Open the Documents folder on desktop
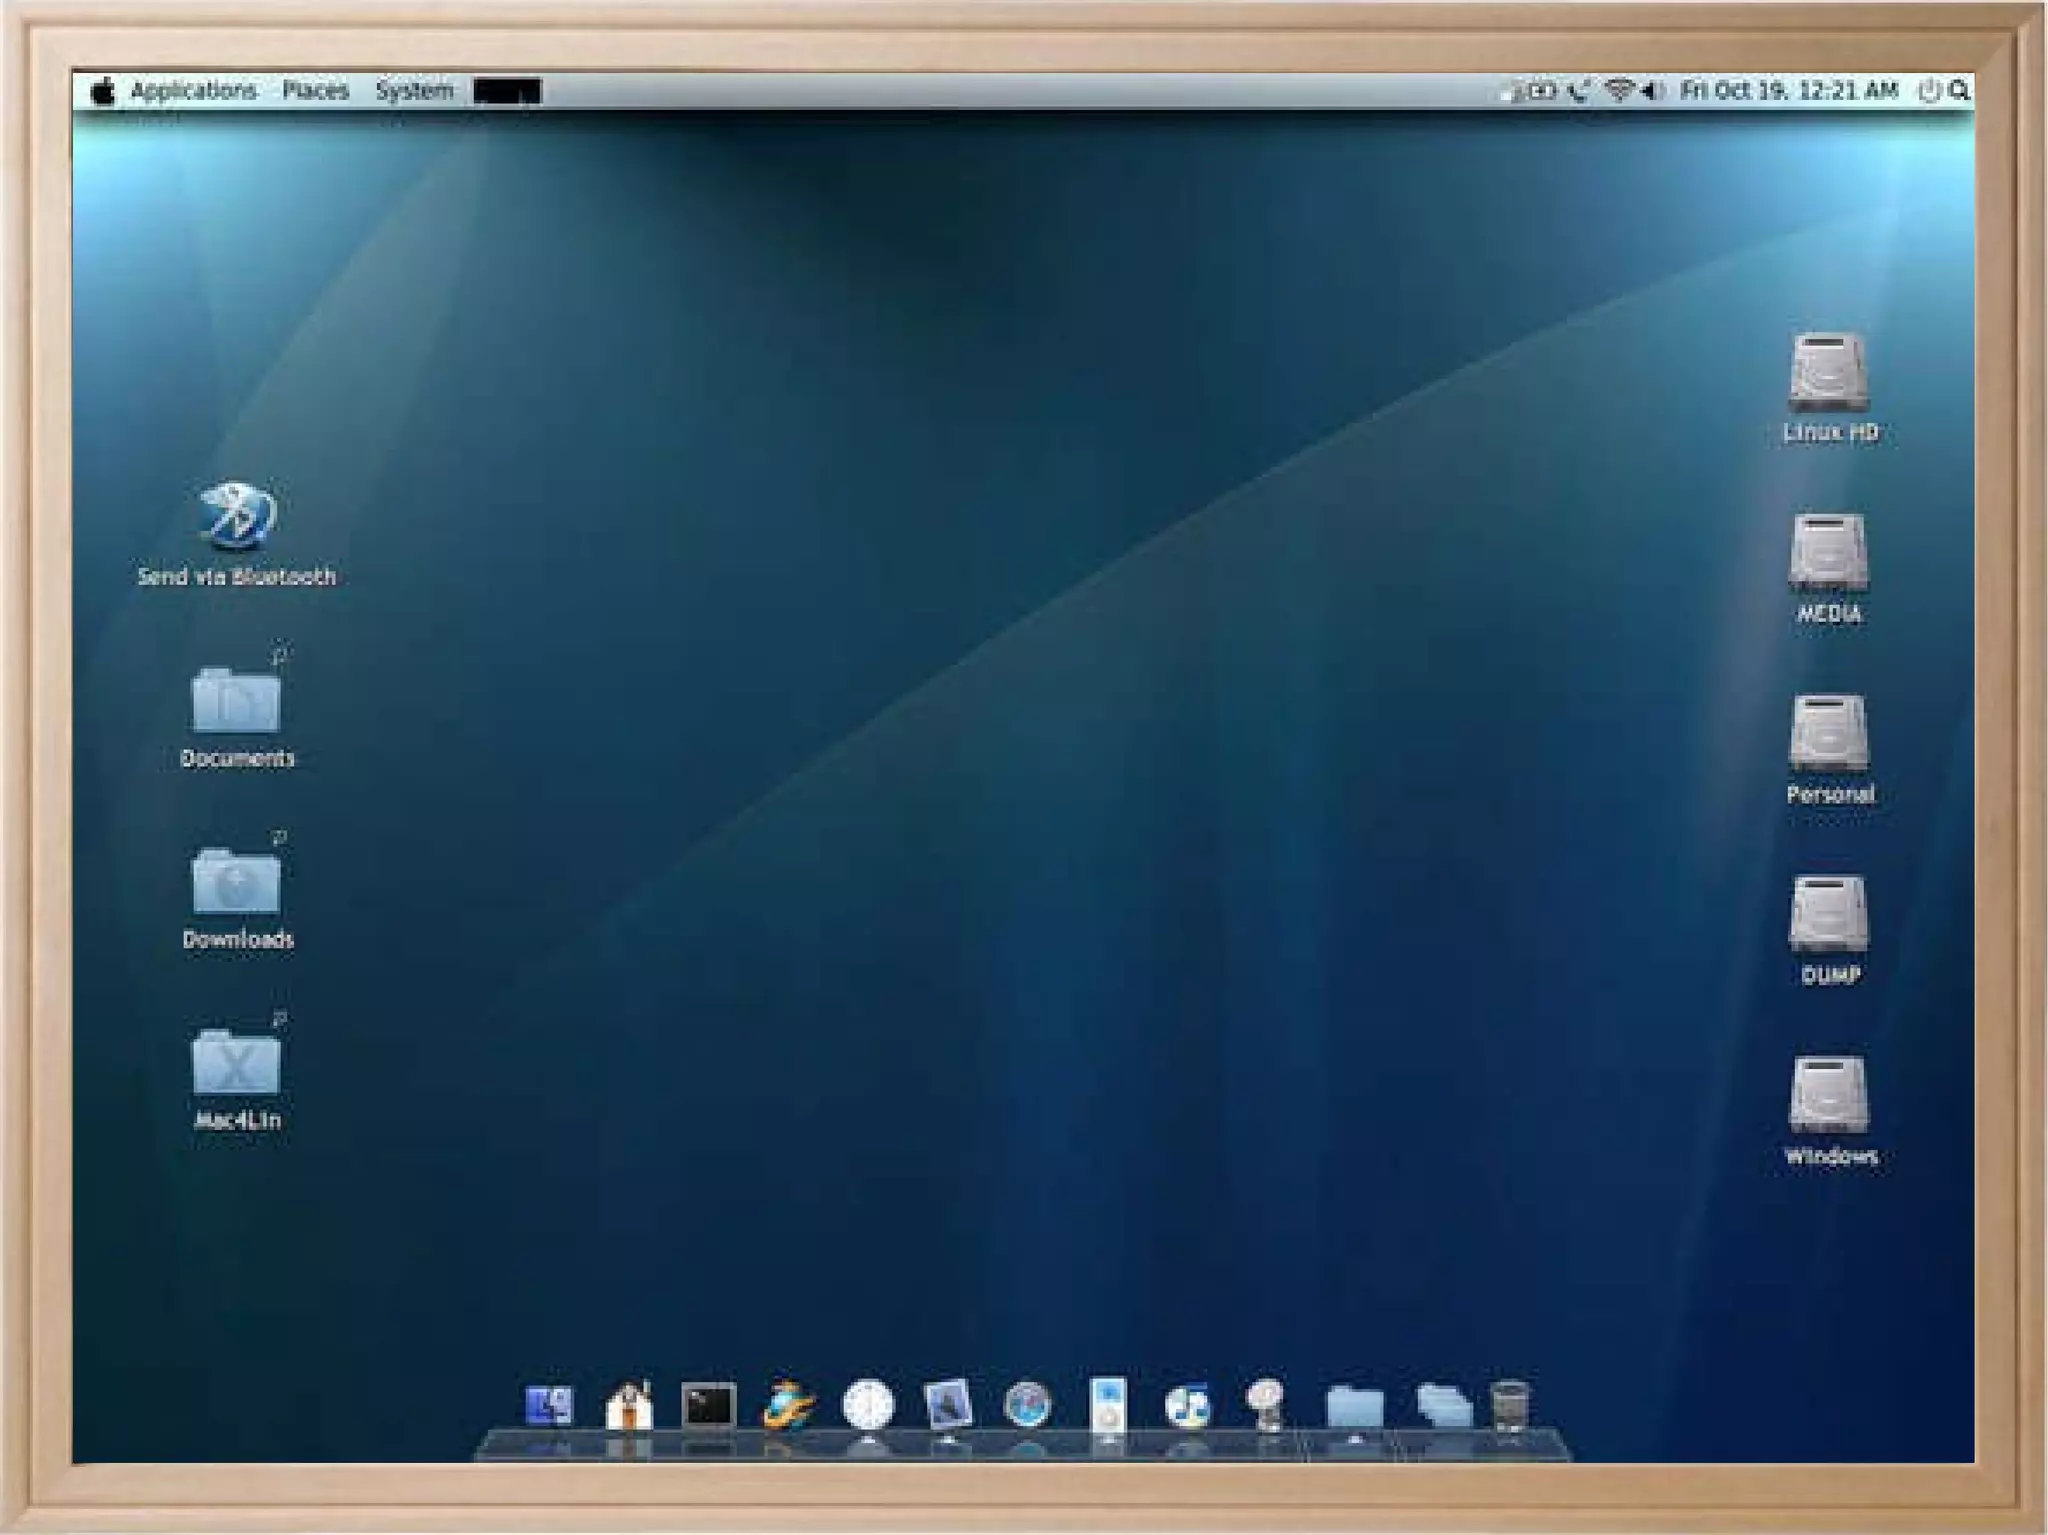 (236, 700)
